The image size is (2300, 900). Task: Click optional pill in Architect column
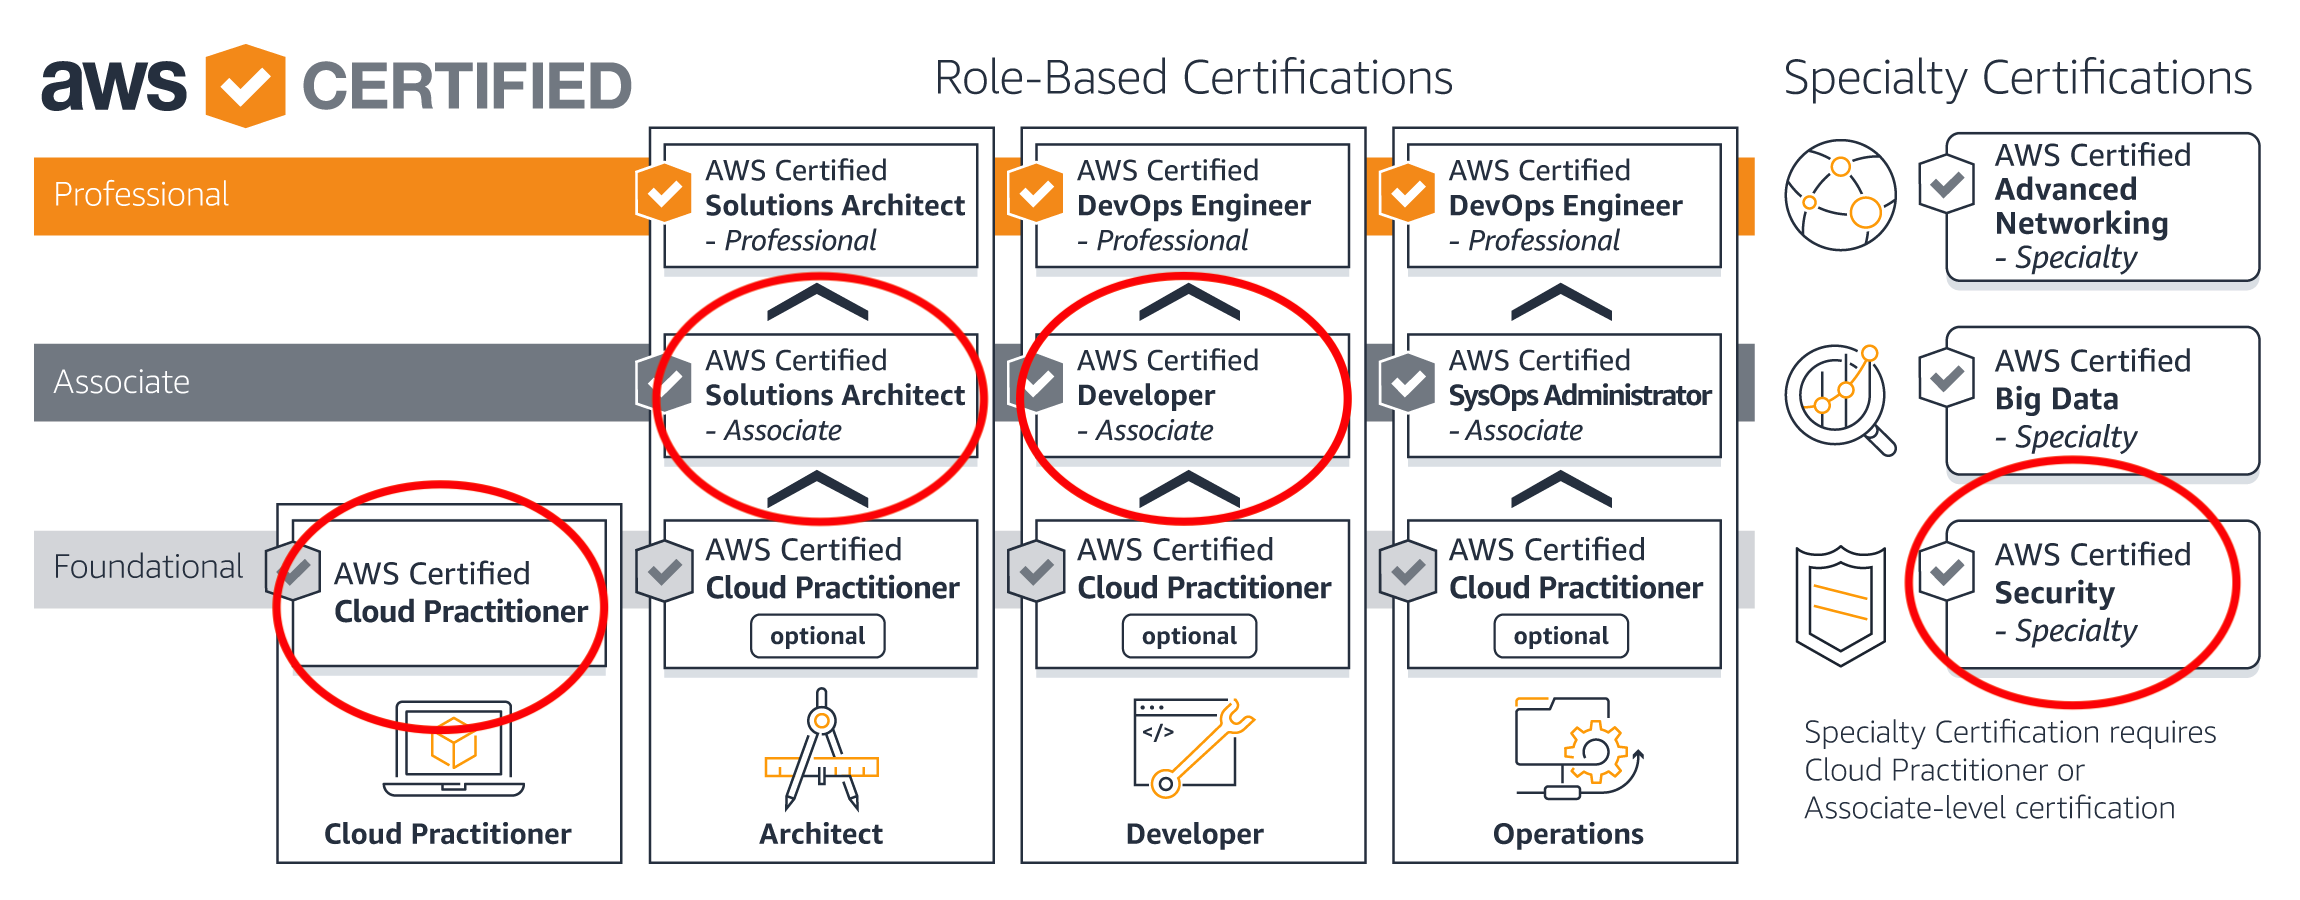click(x=818, y=636)
